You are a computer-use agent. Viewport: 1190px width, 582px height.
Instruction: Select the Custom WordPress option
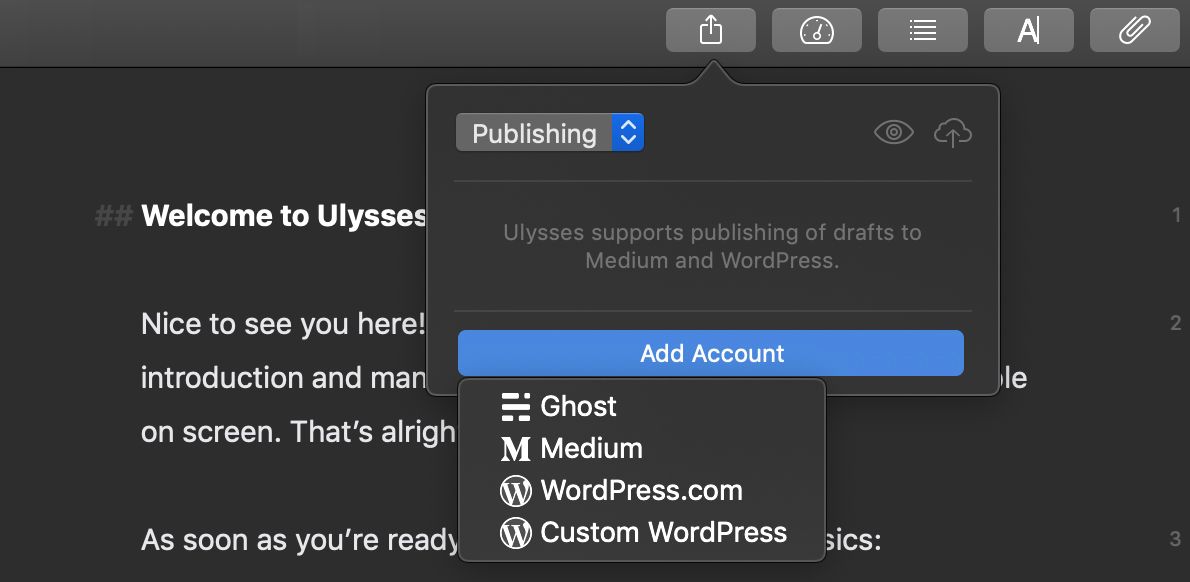[x=663, y=532]
